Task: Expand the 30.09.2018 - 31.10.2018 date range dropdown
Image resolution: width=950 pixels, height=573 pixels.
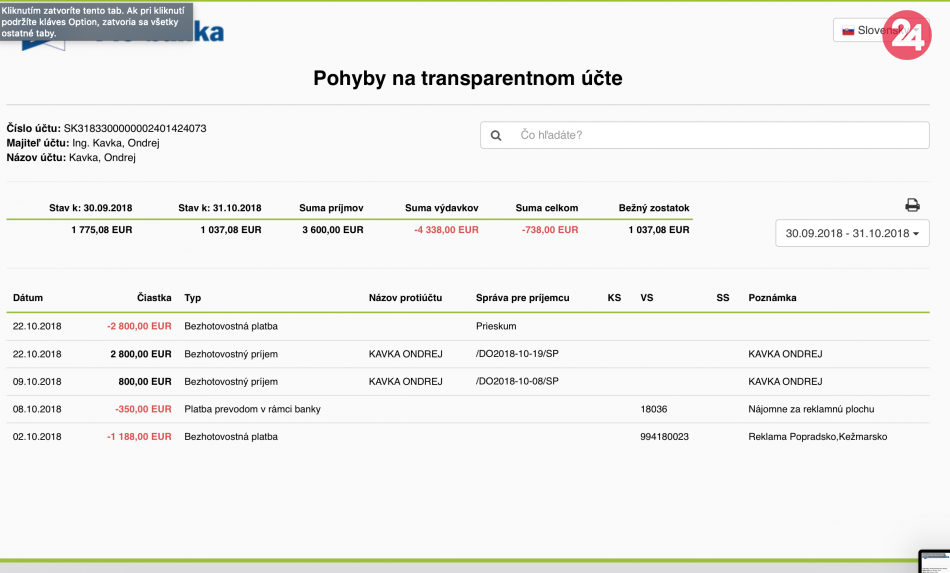Action: [x=852, y=233]
